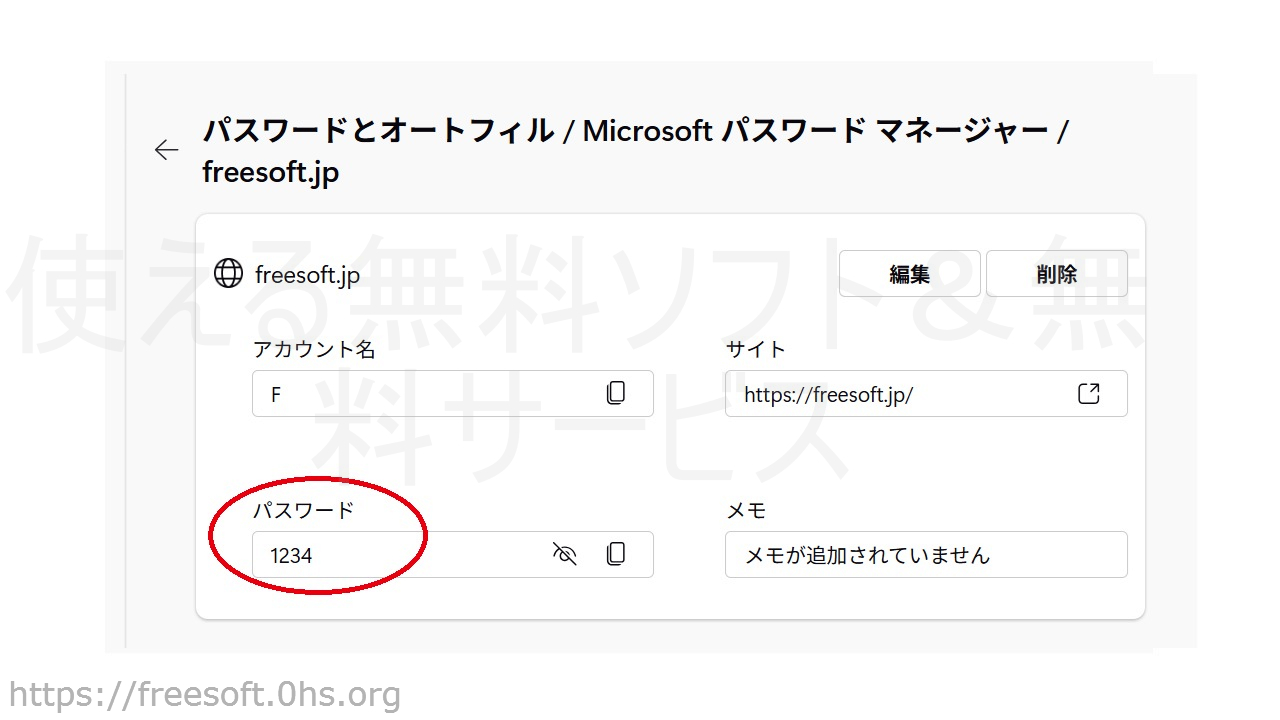Hide the password using the eye icon

tap(565, 554)
